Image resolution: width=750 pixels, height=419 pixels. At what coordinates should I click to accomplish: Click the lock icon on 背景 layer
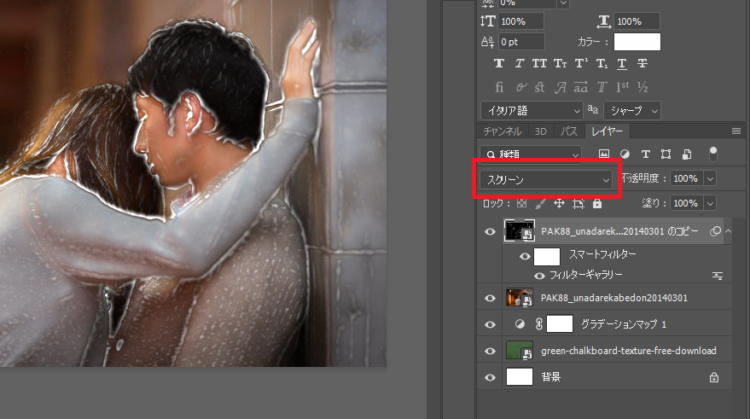coord(714,377)
